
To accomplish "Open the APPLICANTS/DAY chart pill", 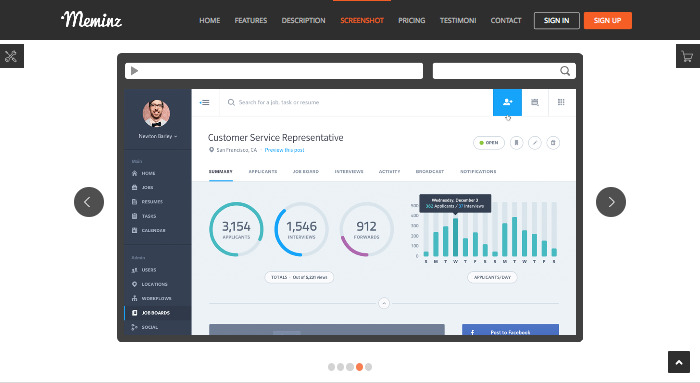I will tap(492, 277).
